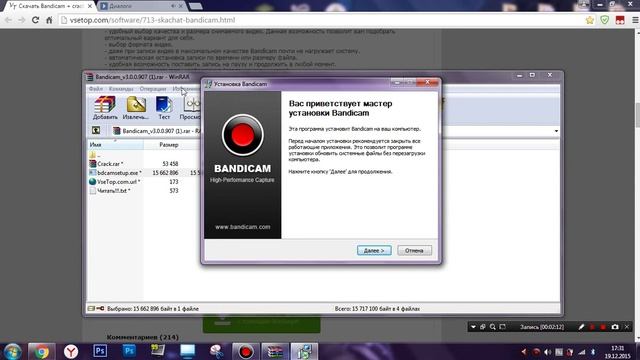Image resolution: width=640 pixels, height=360 pixels.
Task: Click WinRAR status bar drive icon
Action: pyautogui.click(x=91, y=309)
